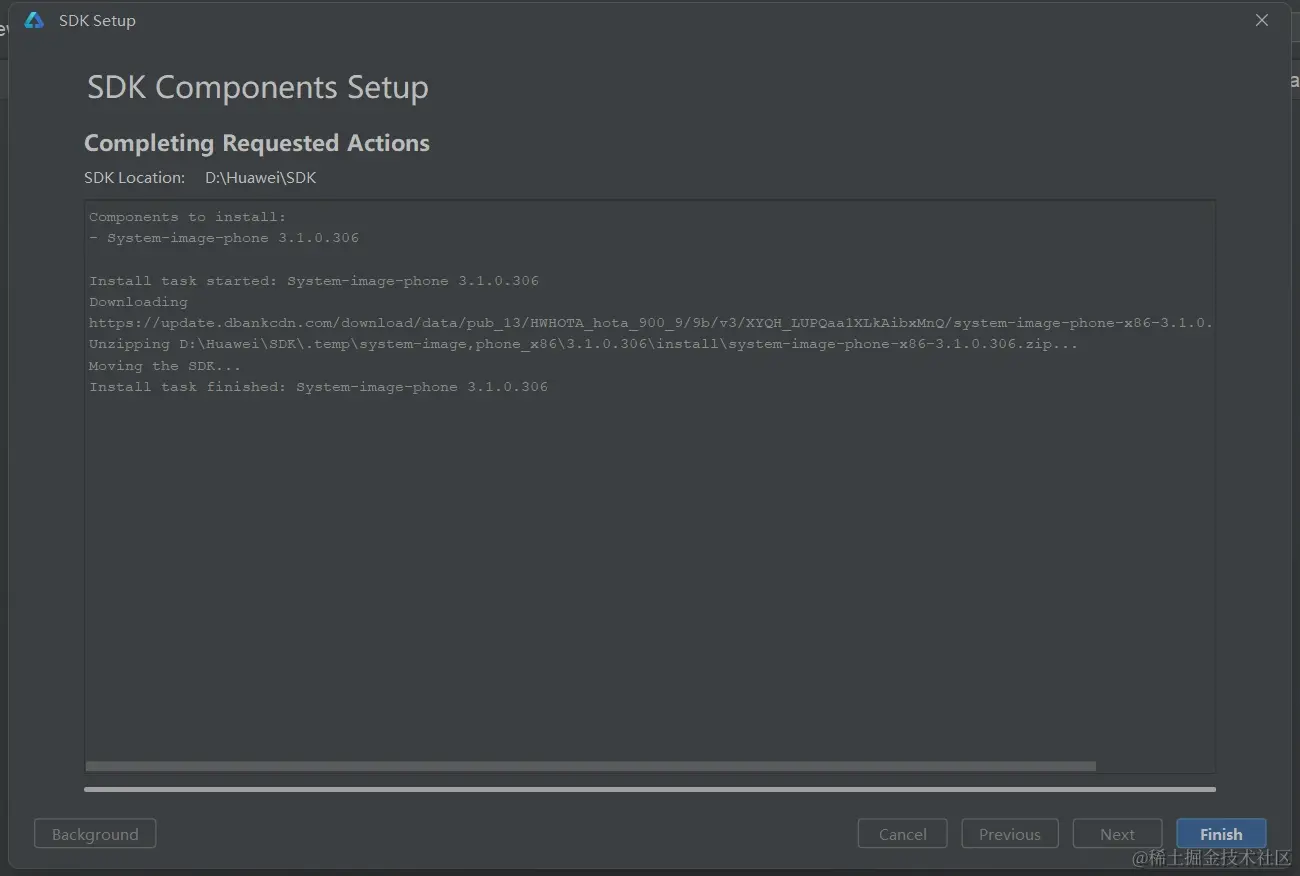
Task: Click the 'Components to install:' line
Action: pyautogui.click(x=187, y=217)
